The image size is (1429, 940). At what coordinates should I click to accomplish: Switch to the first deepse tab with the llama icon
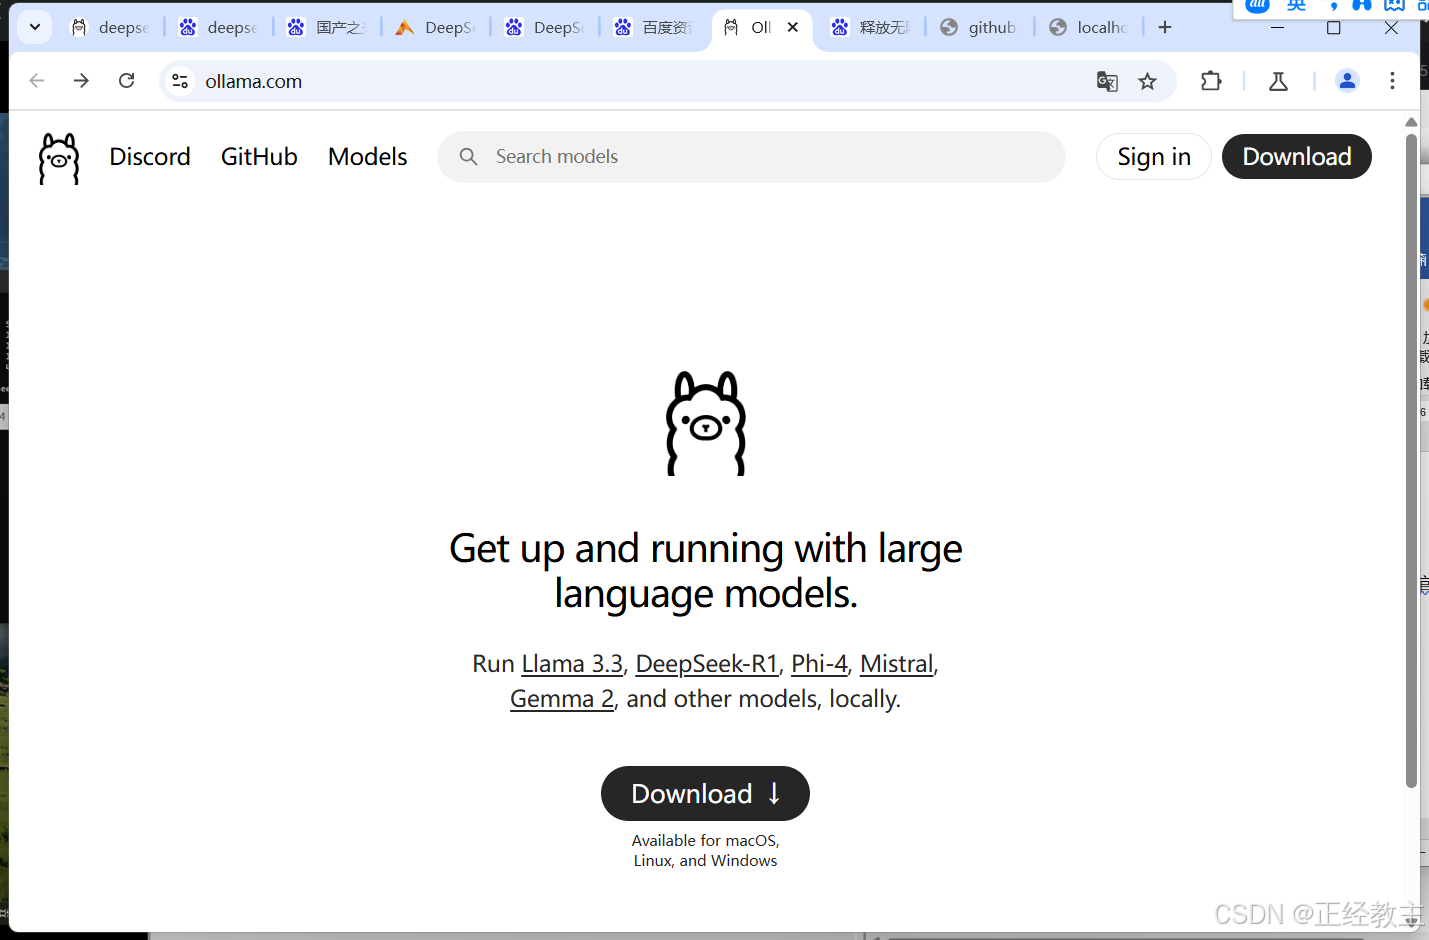pyautogui.click(x=110, y=27)
